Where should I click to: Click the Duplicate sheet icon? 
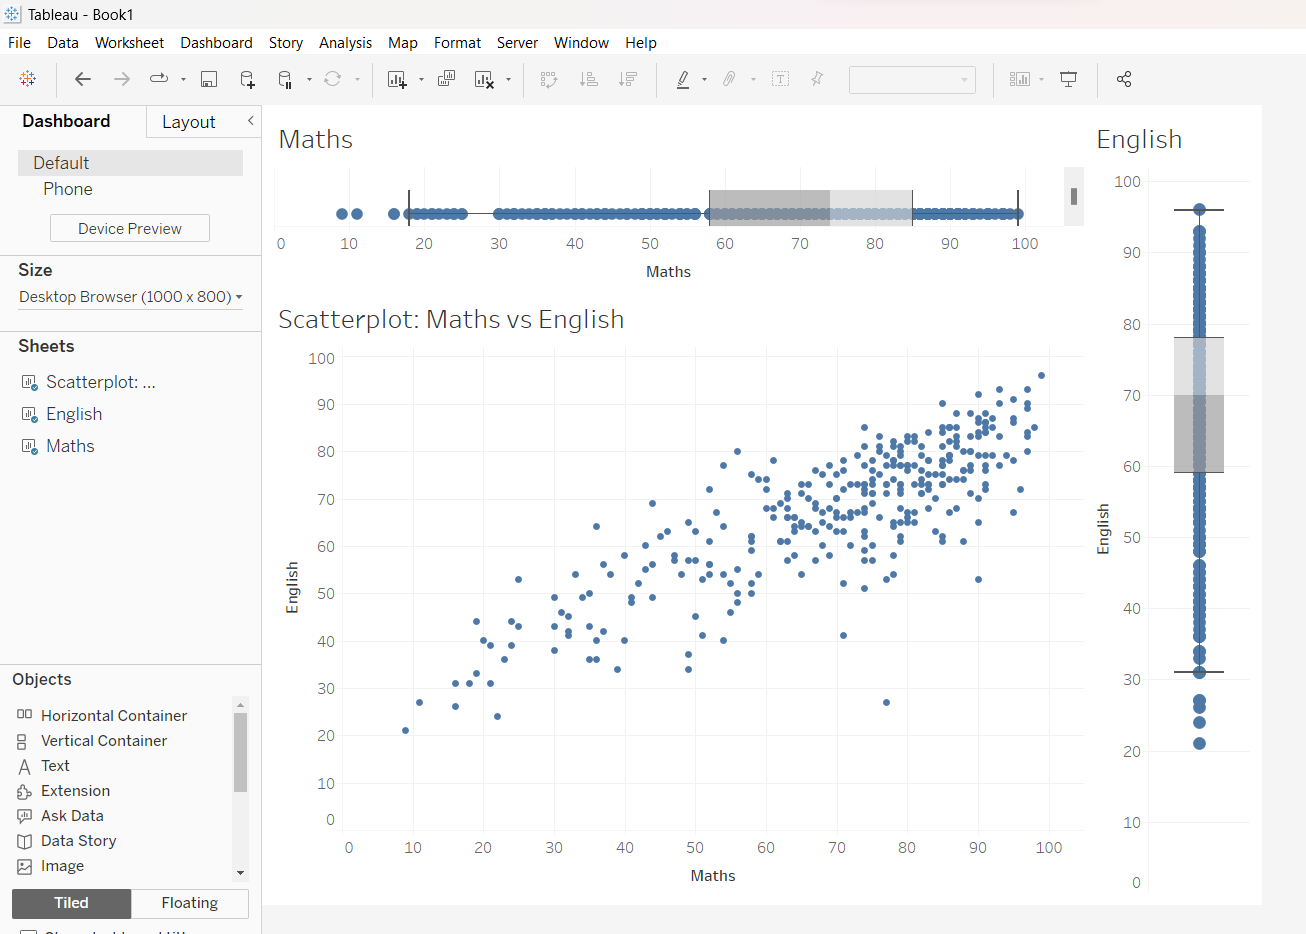coord(446,79)
